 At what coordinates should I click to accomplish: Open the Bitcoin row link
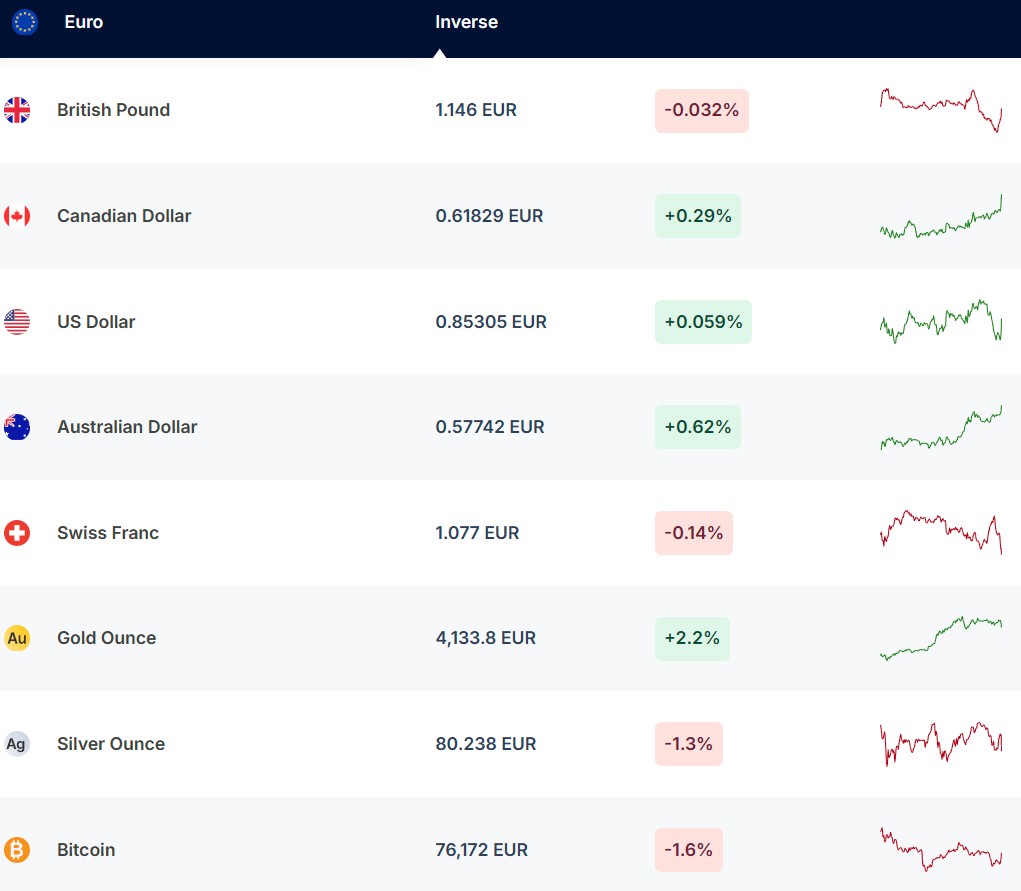(x=86, y=850)
